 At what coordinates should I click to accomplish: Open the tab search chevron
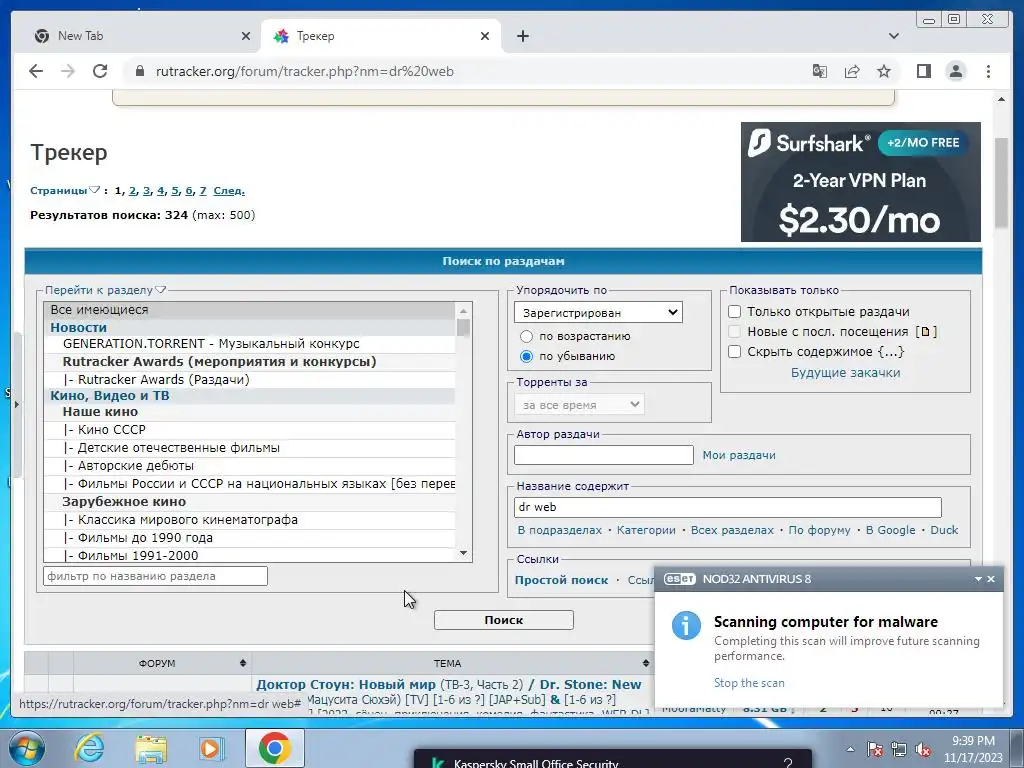coord(893,36)
